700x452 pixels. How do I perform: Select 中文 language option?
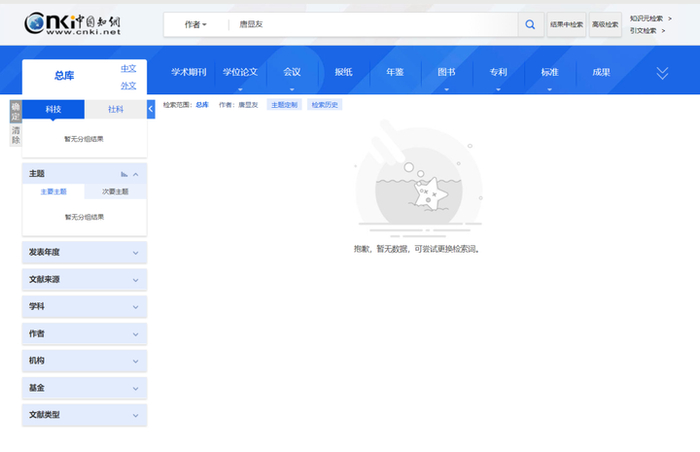129,69
